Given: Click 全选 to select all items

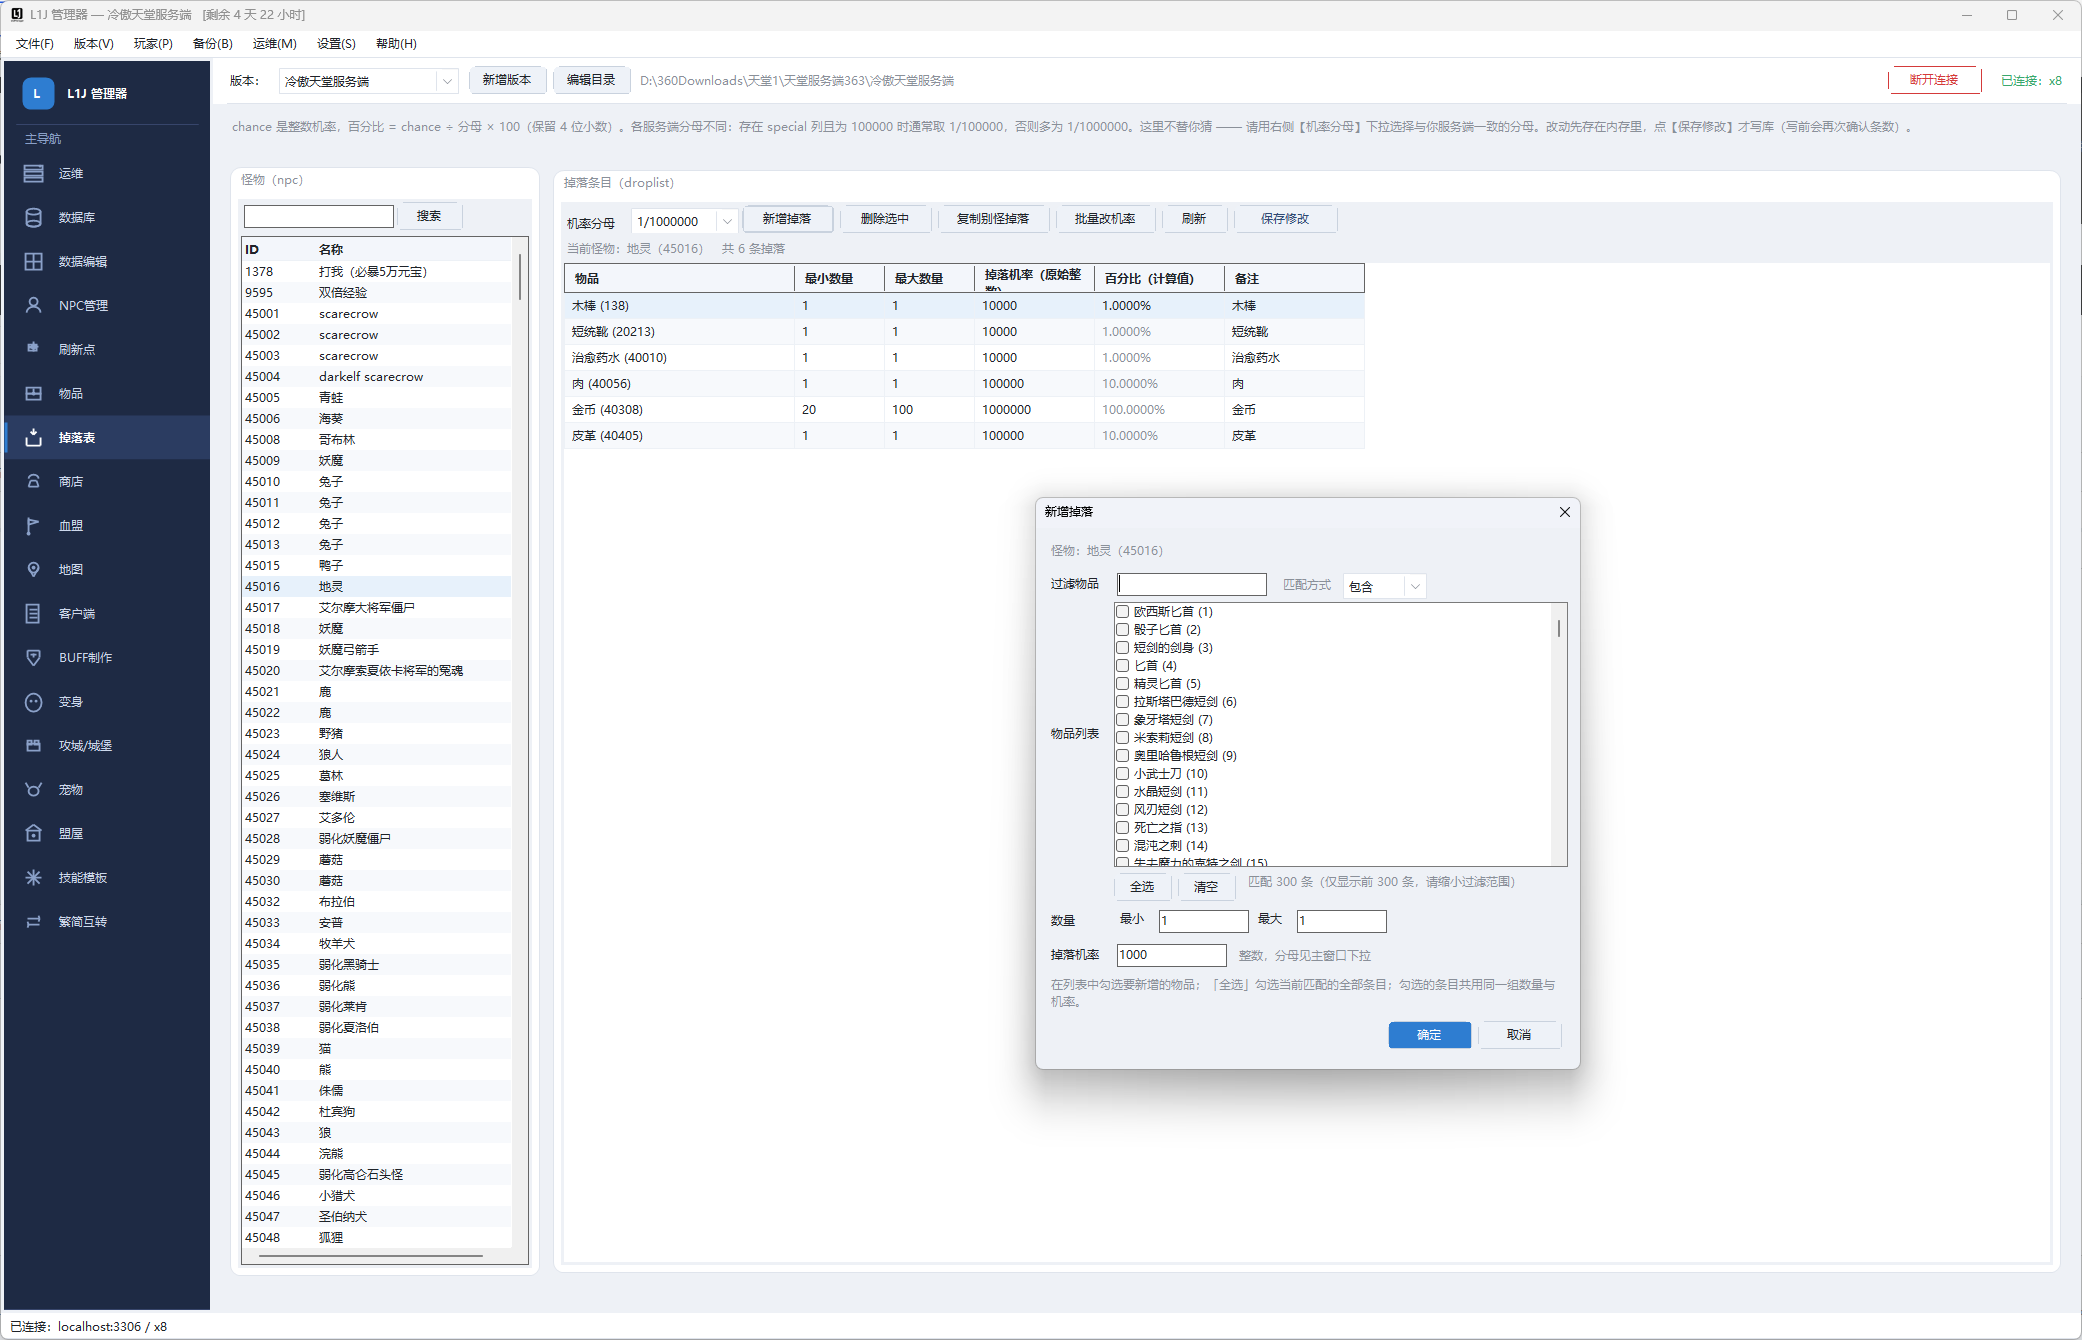Looking at the screenshot, I should pos(1142,887).
